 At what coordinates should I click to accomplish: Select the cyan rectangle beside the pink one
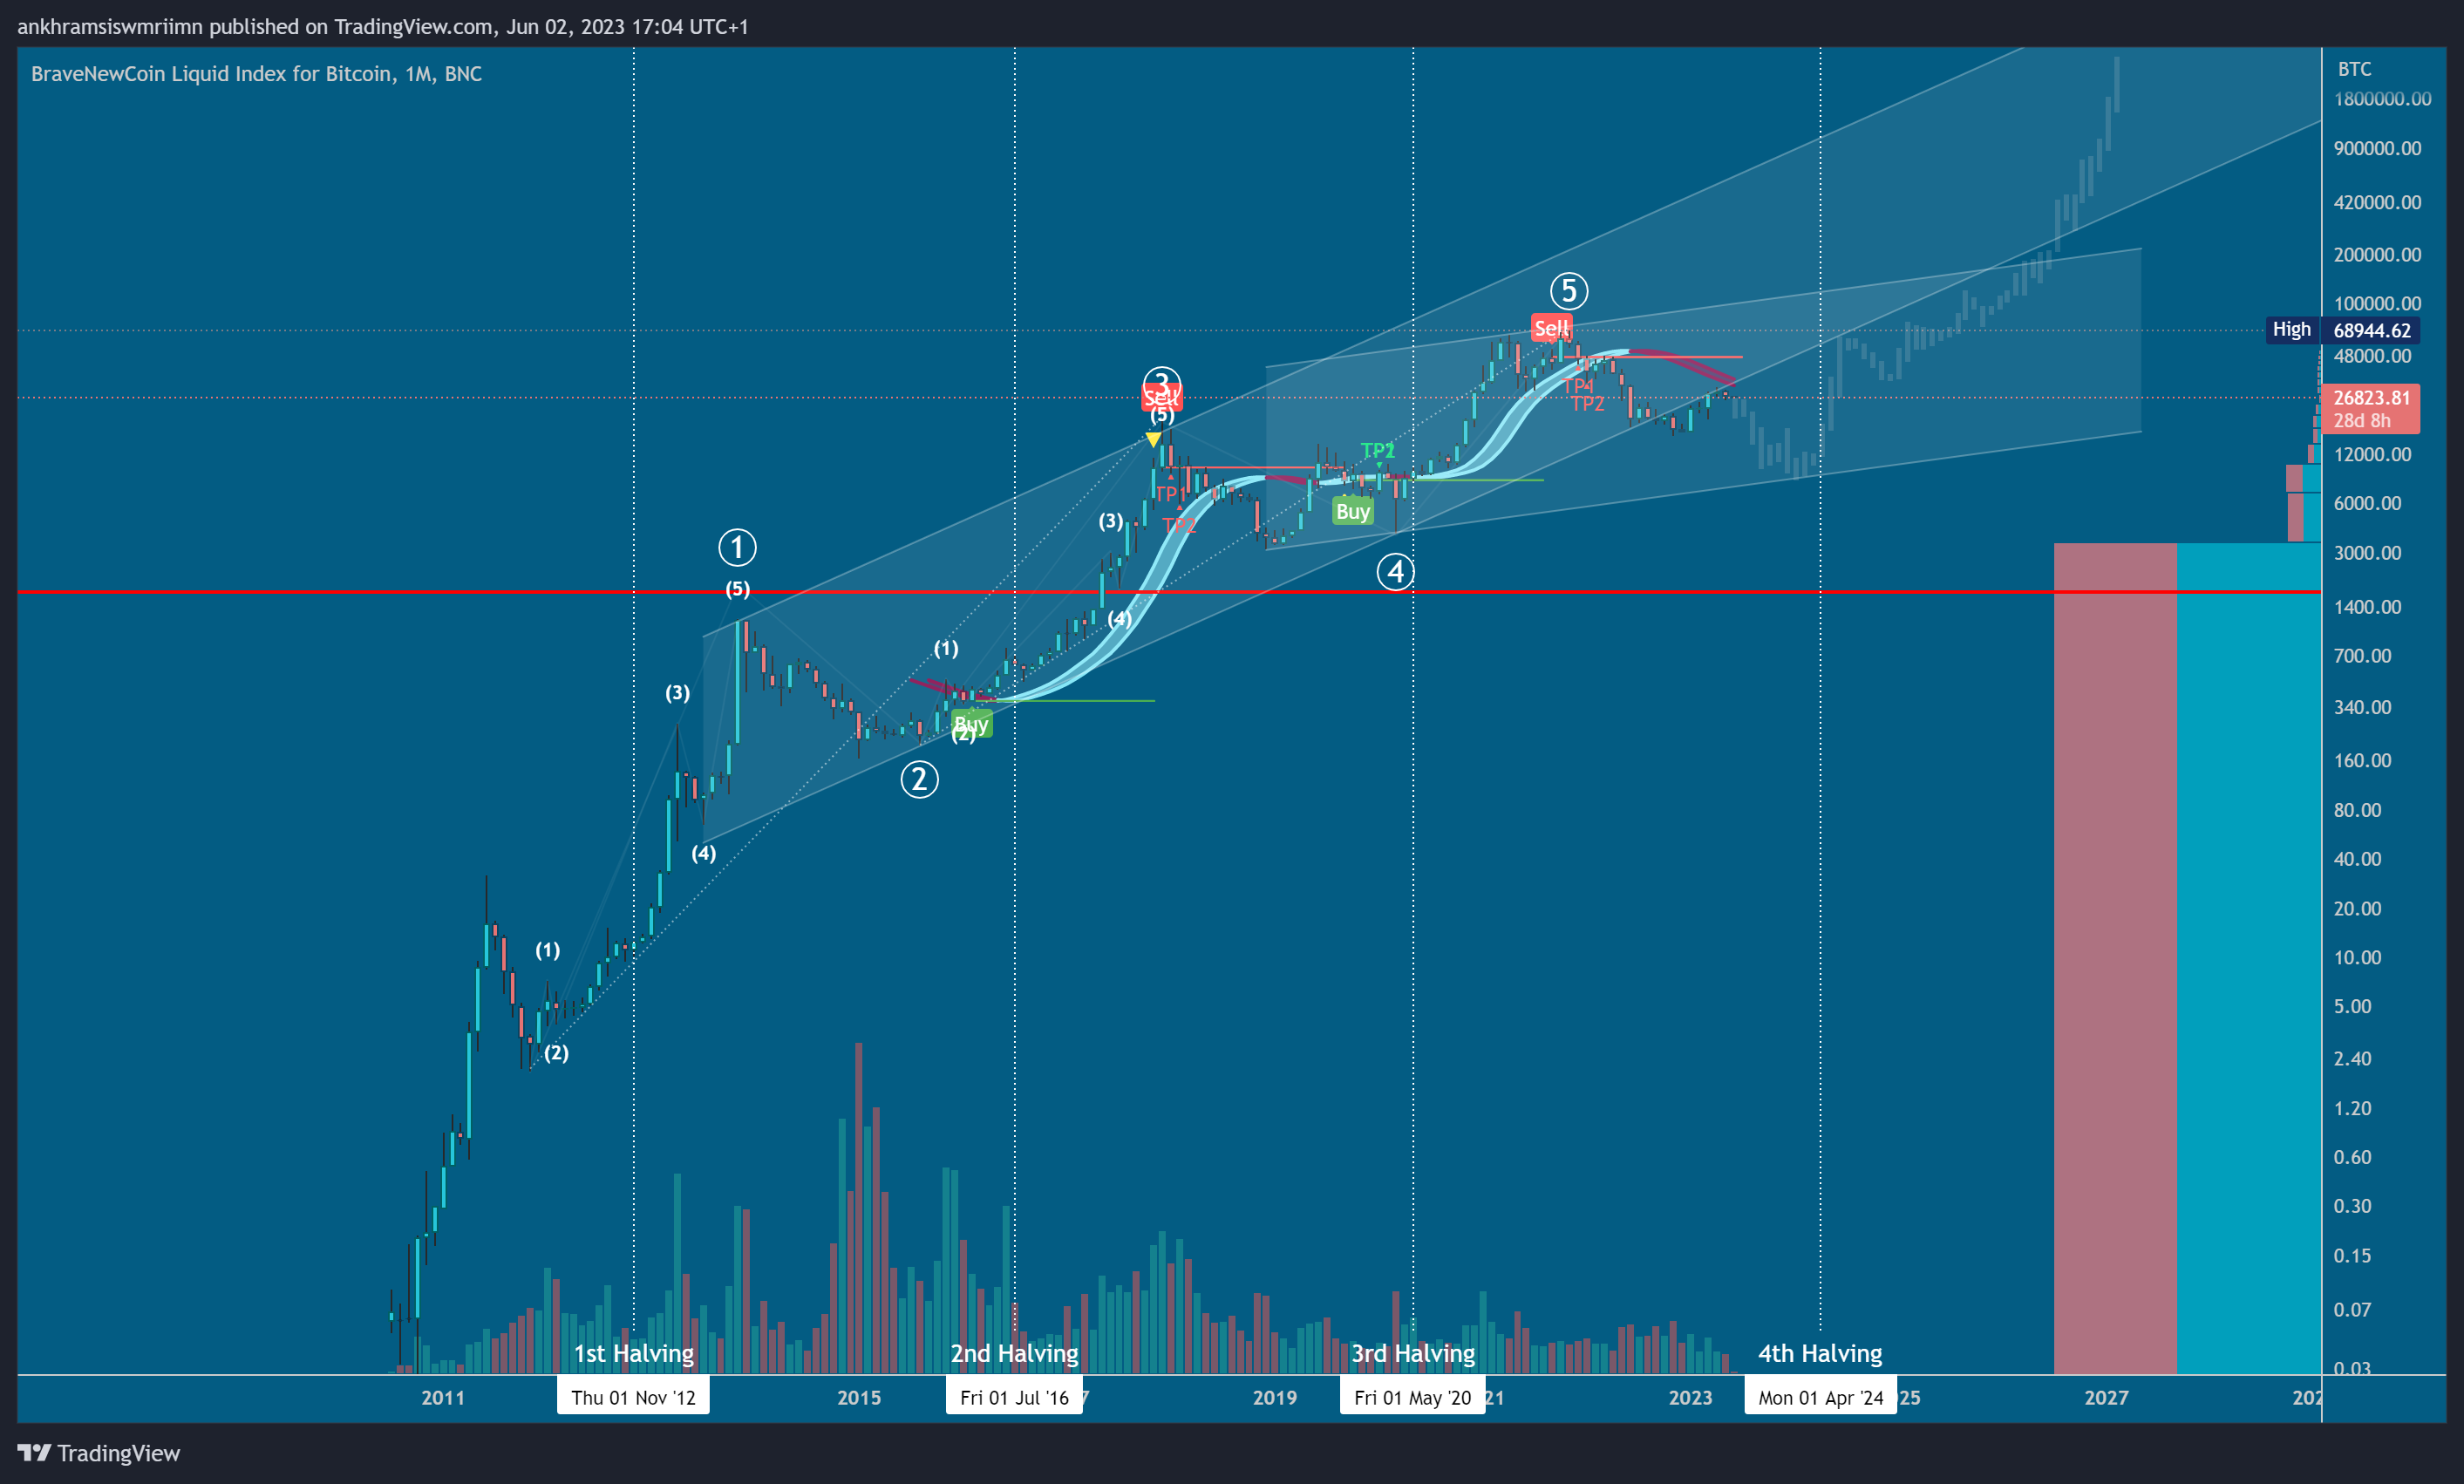tap(2249, 958)
